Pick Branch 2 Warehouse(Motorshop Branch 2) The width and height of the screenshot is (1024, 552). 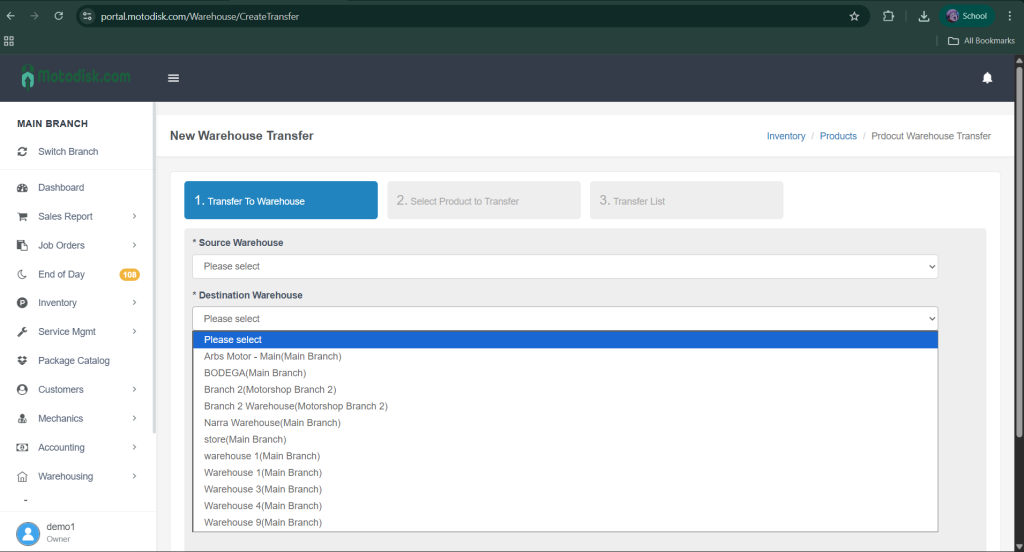(x=295, y=406)
